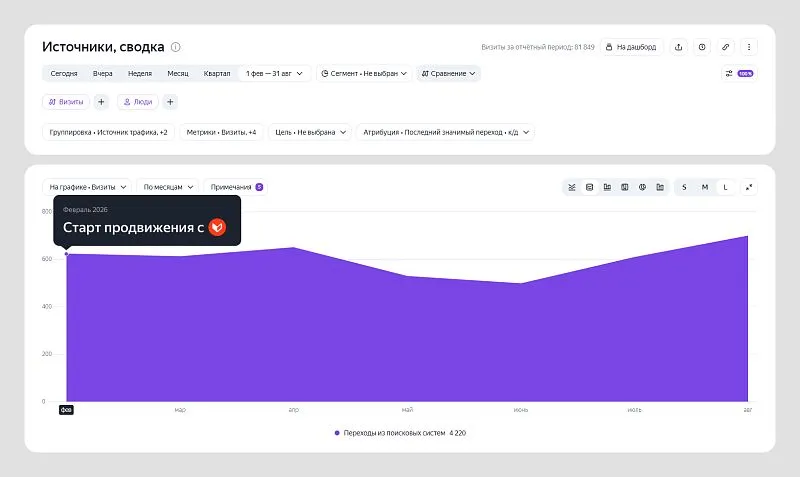Copy the report link via chain icon
The height and width of the screenshot is (477, 800).
(726, 47)
